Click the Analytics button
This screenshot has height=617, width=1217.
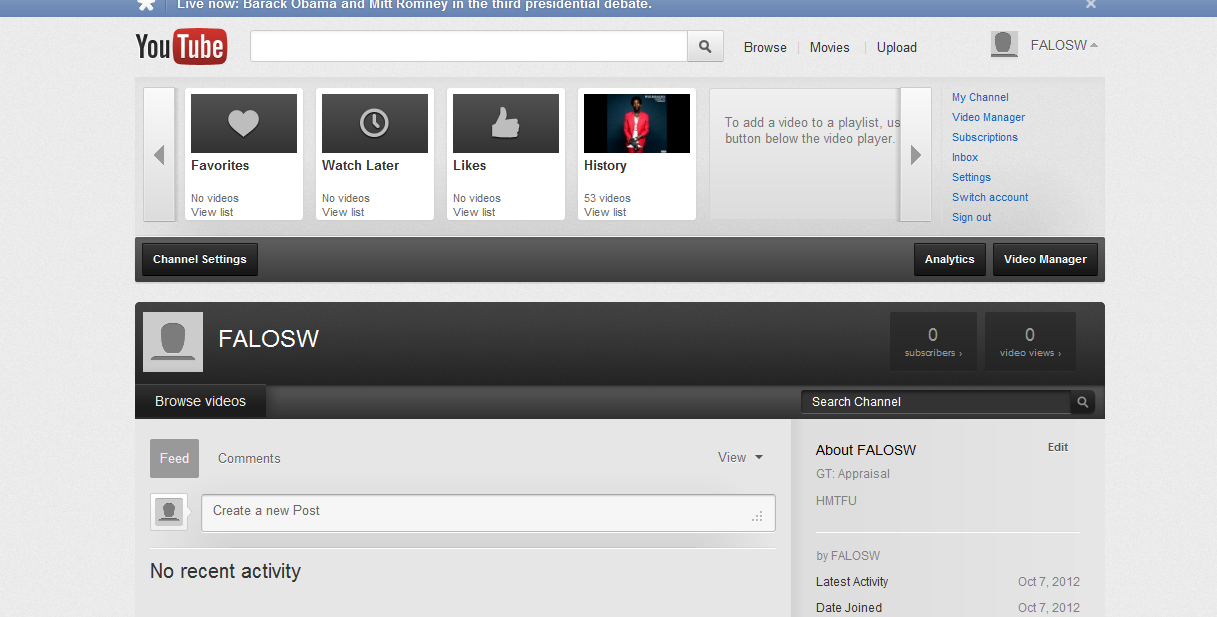950,259
